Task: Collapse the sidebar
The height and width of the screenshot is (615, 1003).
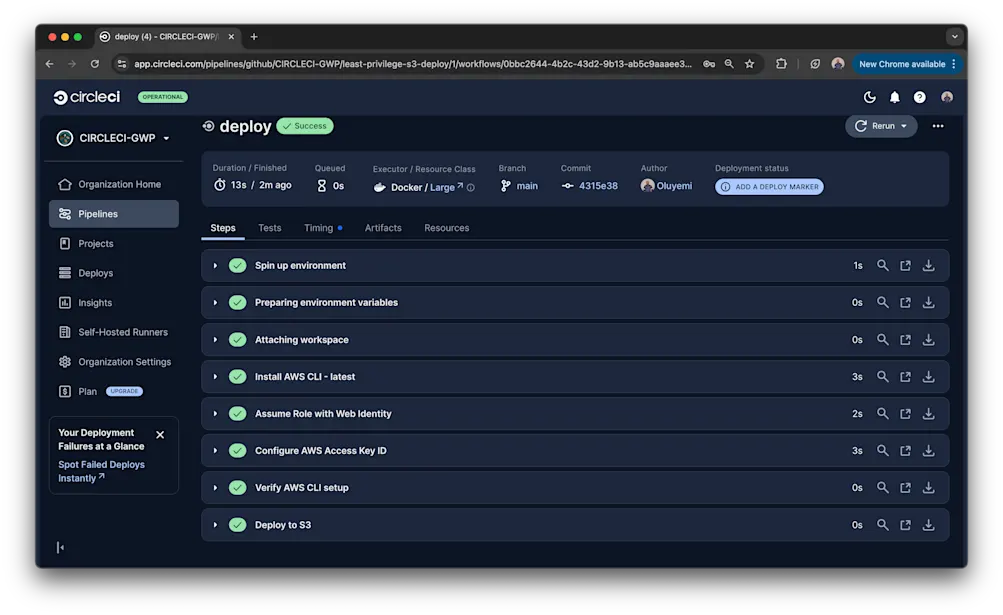Action: pyautogui.click(x=60, y=547)
